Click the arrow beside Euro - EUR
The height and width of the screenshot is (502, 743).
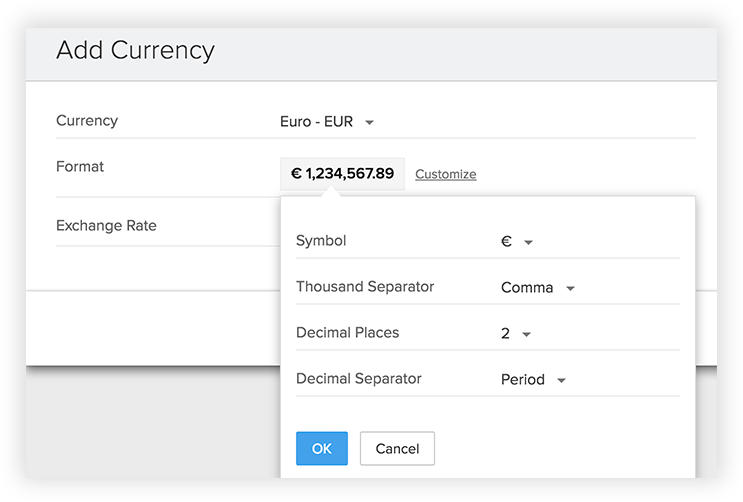tap(369, 123)
